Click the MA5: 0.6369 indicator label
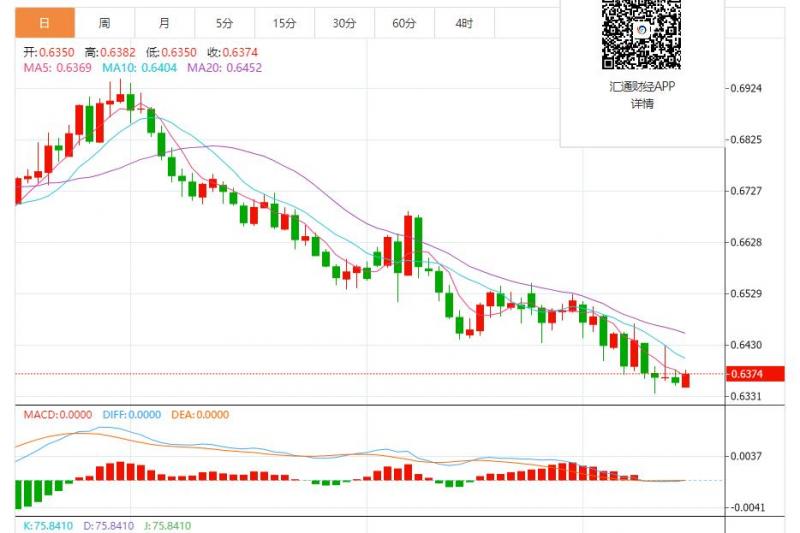The image size is (800, 533). click(x=58, y=68)
